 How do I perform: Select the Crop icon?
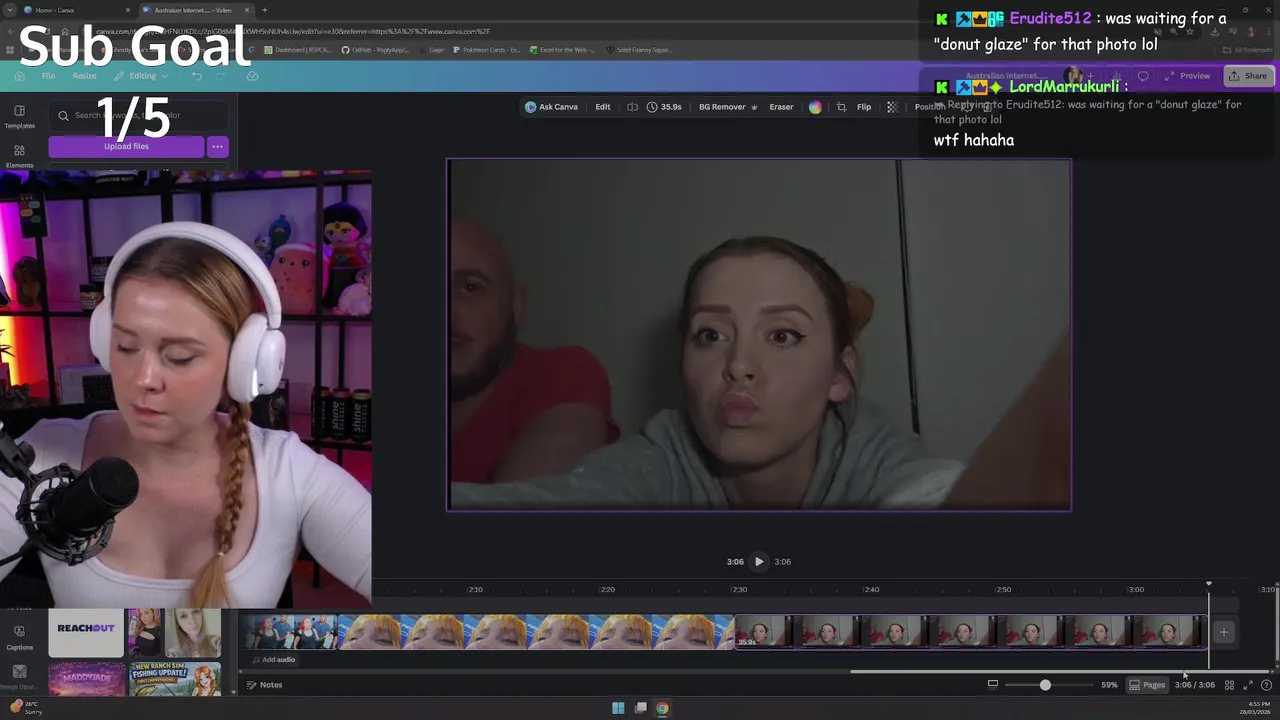841,107
